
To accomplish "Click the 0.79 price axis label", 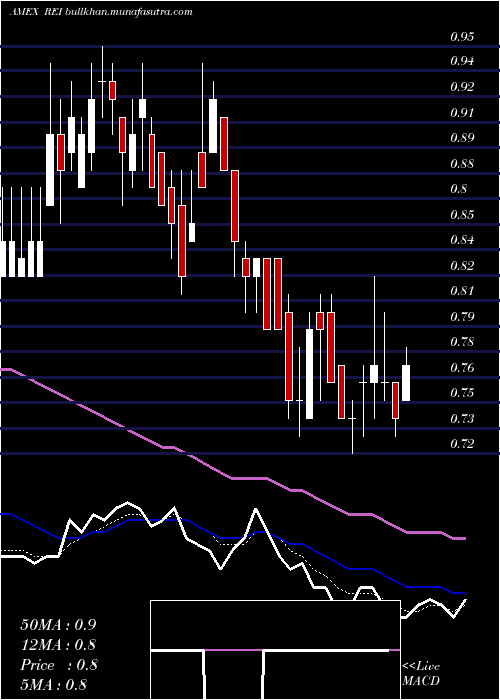I will pos(462,317).
